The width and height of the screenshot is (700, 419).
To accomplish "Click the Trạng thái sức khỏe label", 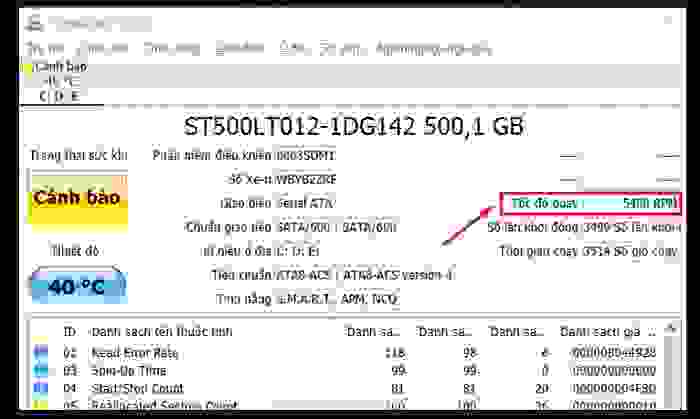I will [x=79, y=155].
